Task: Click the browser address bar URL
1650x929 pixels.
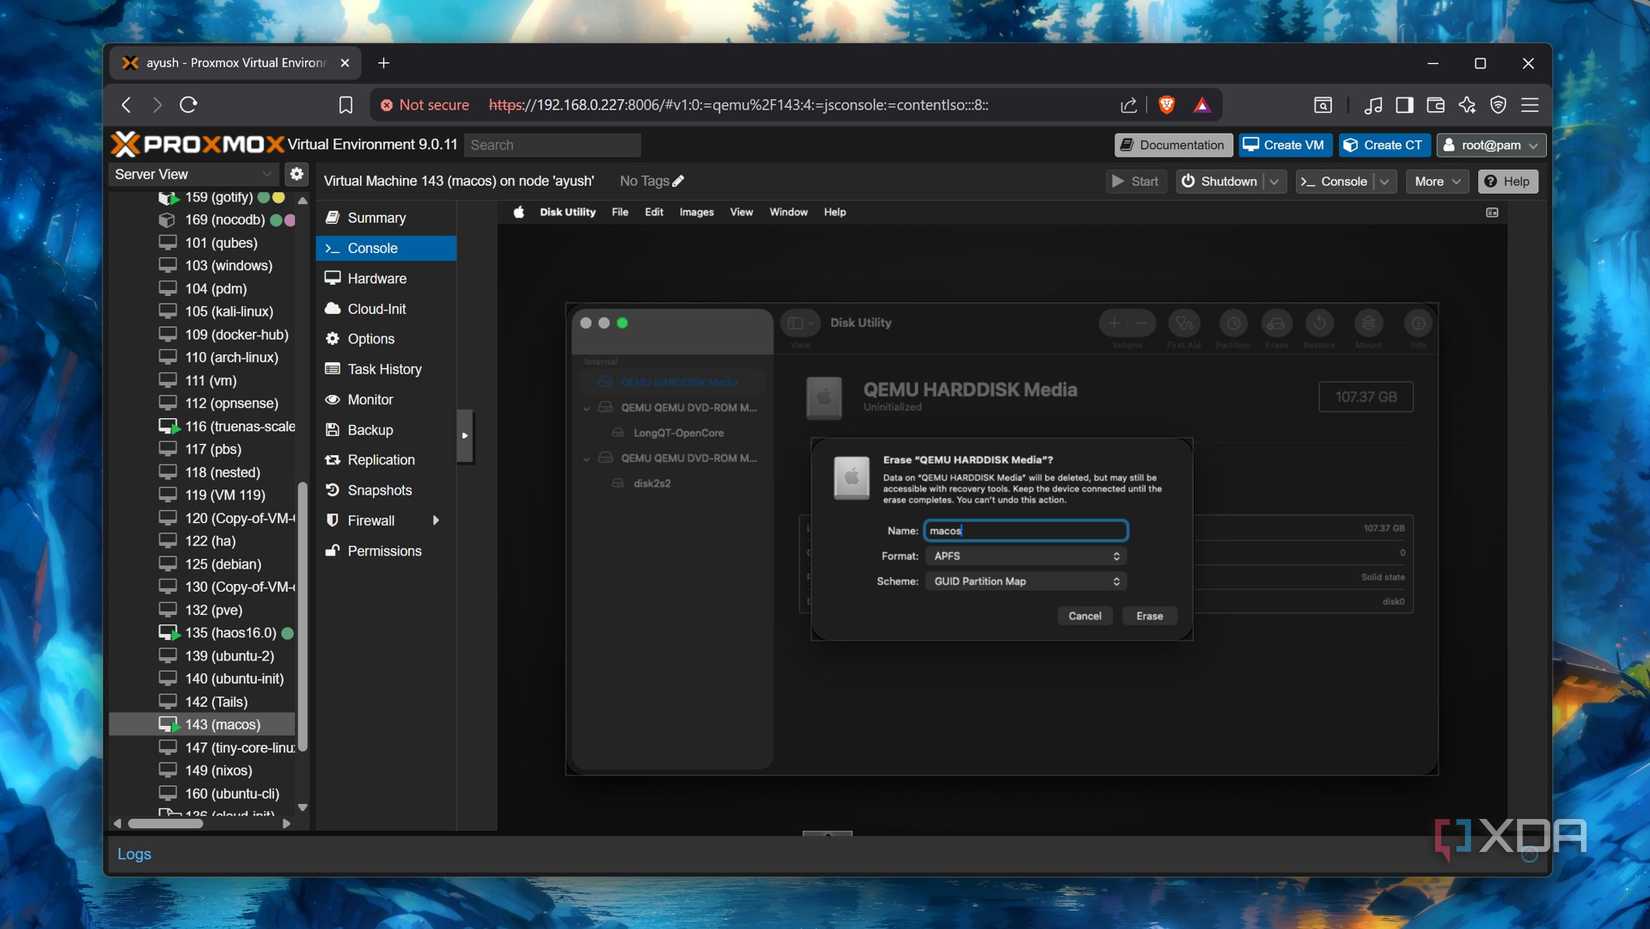Action: 738,105
